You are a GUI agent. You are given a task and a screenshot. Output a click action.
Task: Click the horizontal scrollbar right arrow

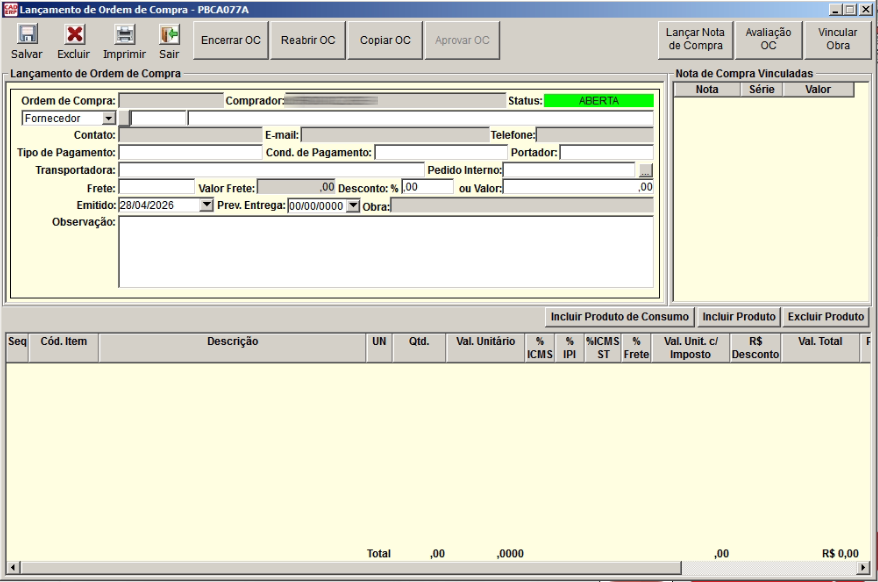pos(864,567)
